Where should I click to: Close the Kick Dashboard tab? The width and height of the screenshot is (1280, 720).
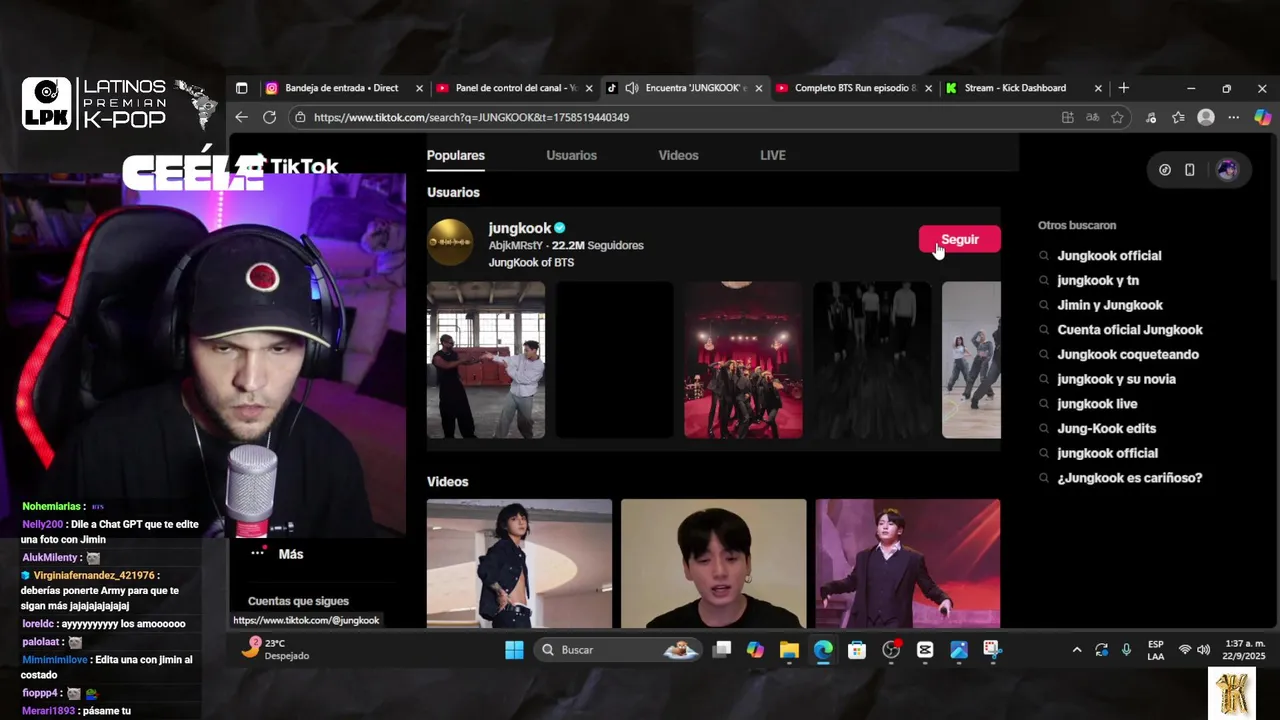click(x=1098, y=88)
